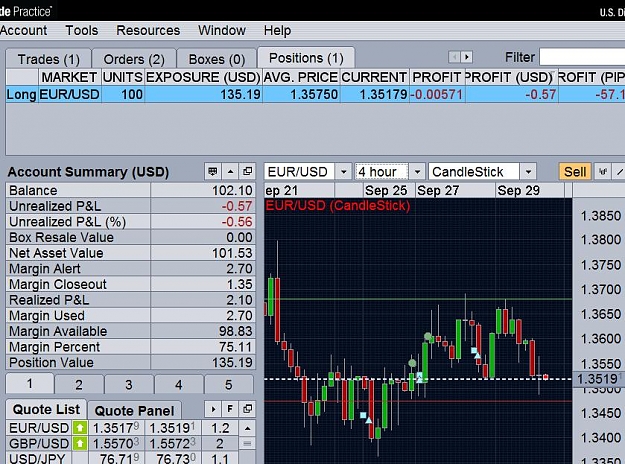625x464 pixels.
Task: Collapse the Account Summary panel with up arrow
Action: pyautogui.click(x=230, y=172)
